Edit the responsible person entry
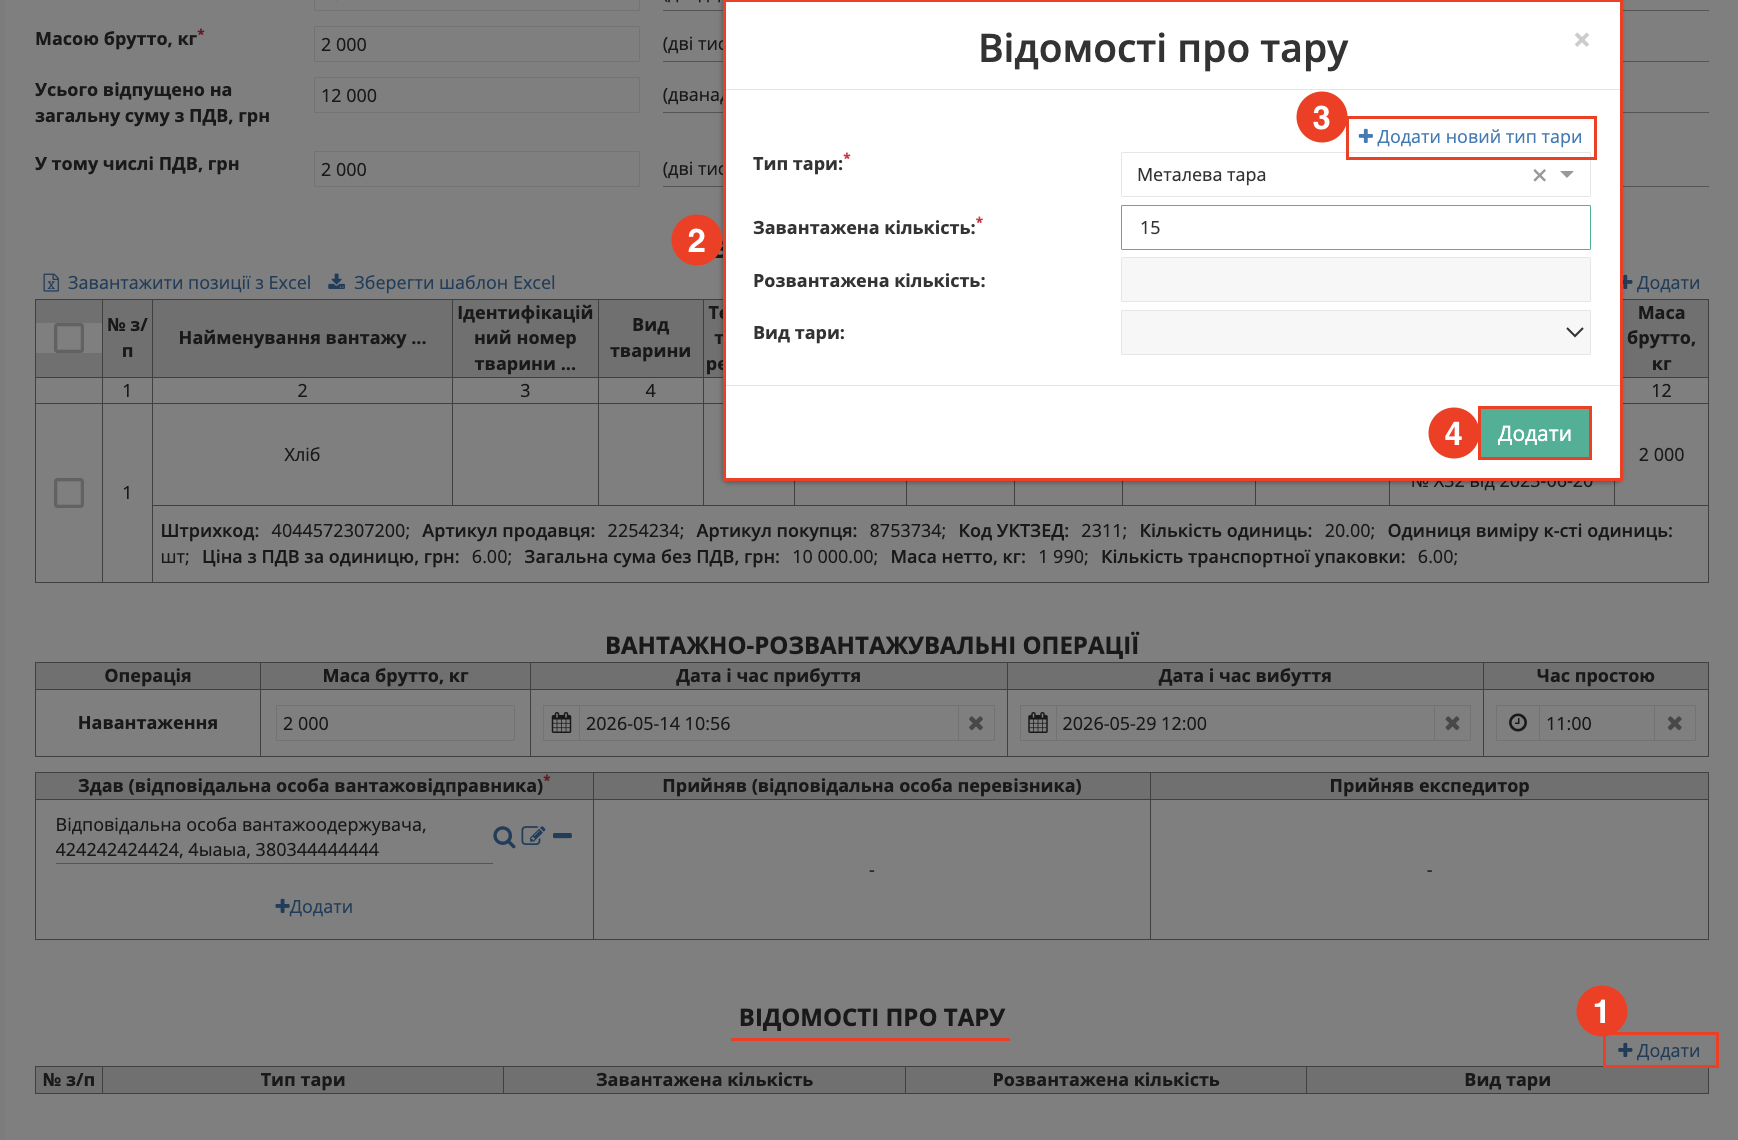Image resolution: width=1738 pixels, height=1140 pixels. (x=533, y=836)
